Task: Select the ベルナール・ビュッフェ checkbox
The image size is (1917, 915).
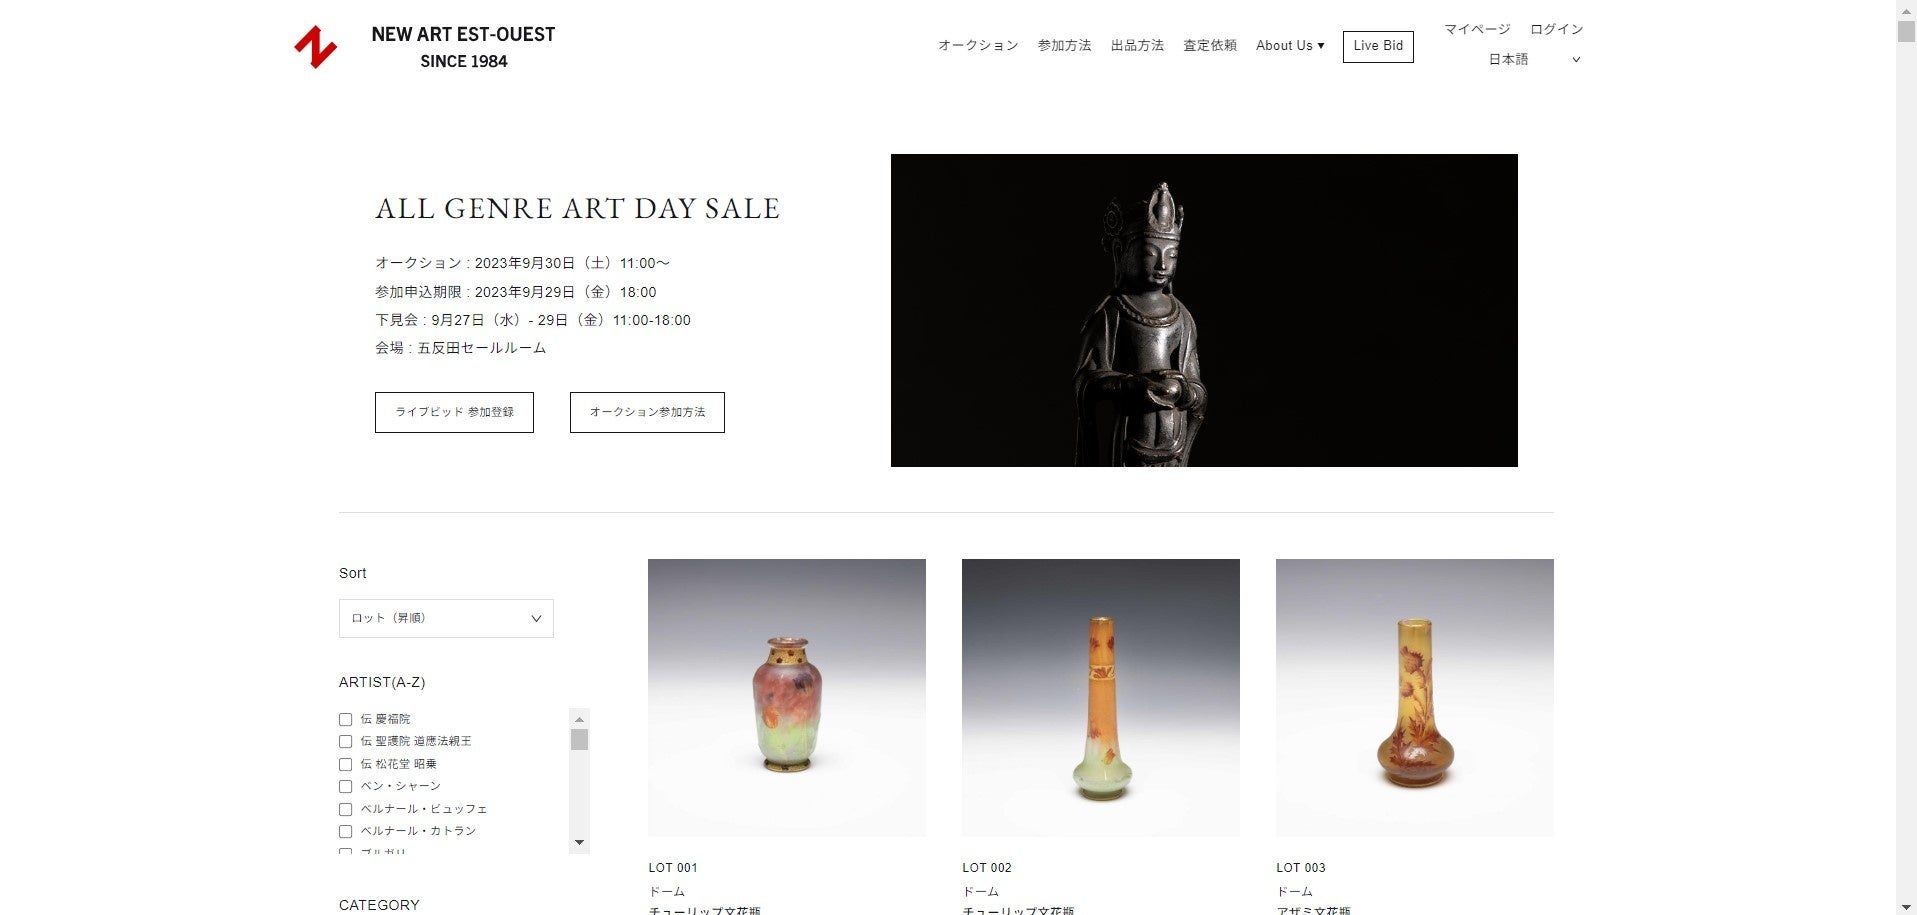Action: coord(345,809)
